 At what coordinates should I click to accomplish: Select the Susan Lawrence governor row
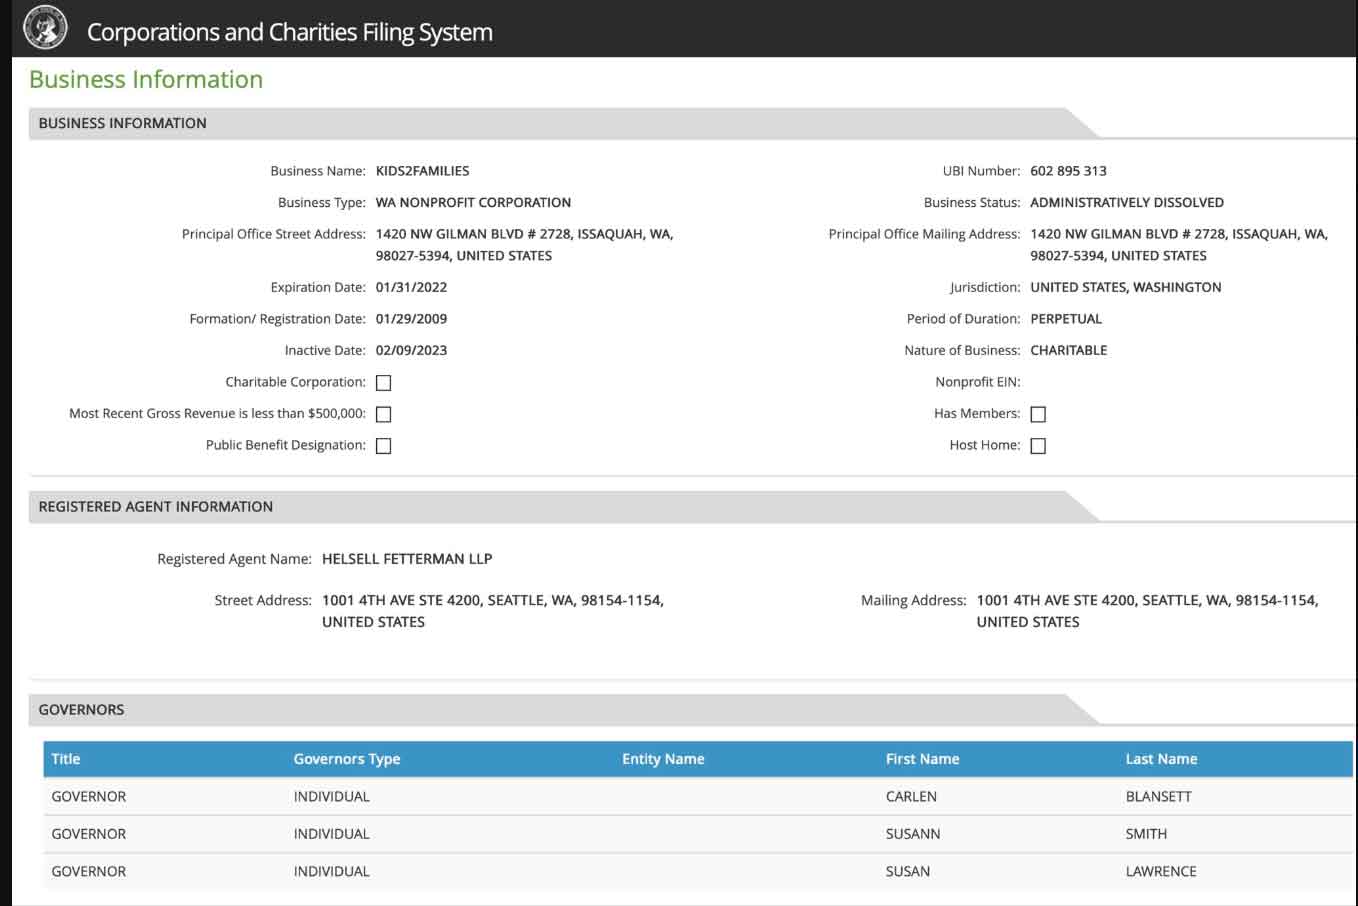point(697,871)
